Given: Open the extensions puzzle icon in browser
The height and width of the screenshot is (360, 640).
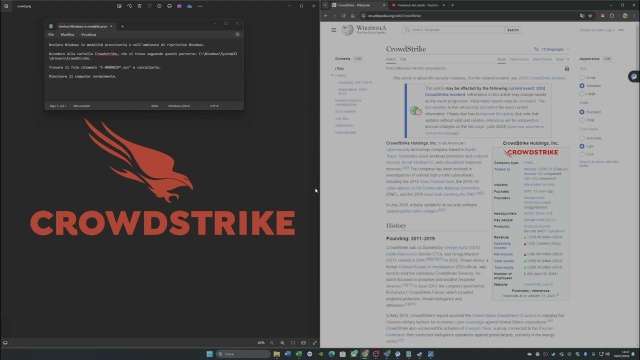Looking at the screenshot, I should (x=612, y=16).
